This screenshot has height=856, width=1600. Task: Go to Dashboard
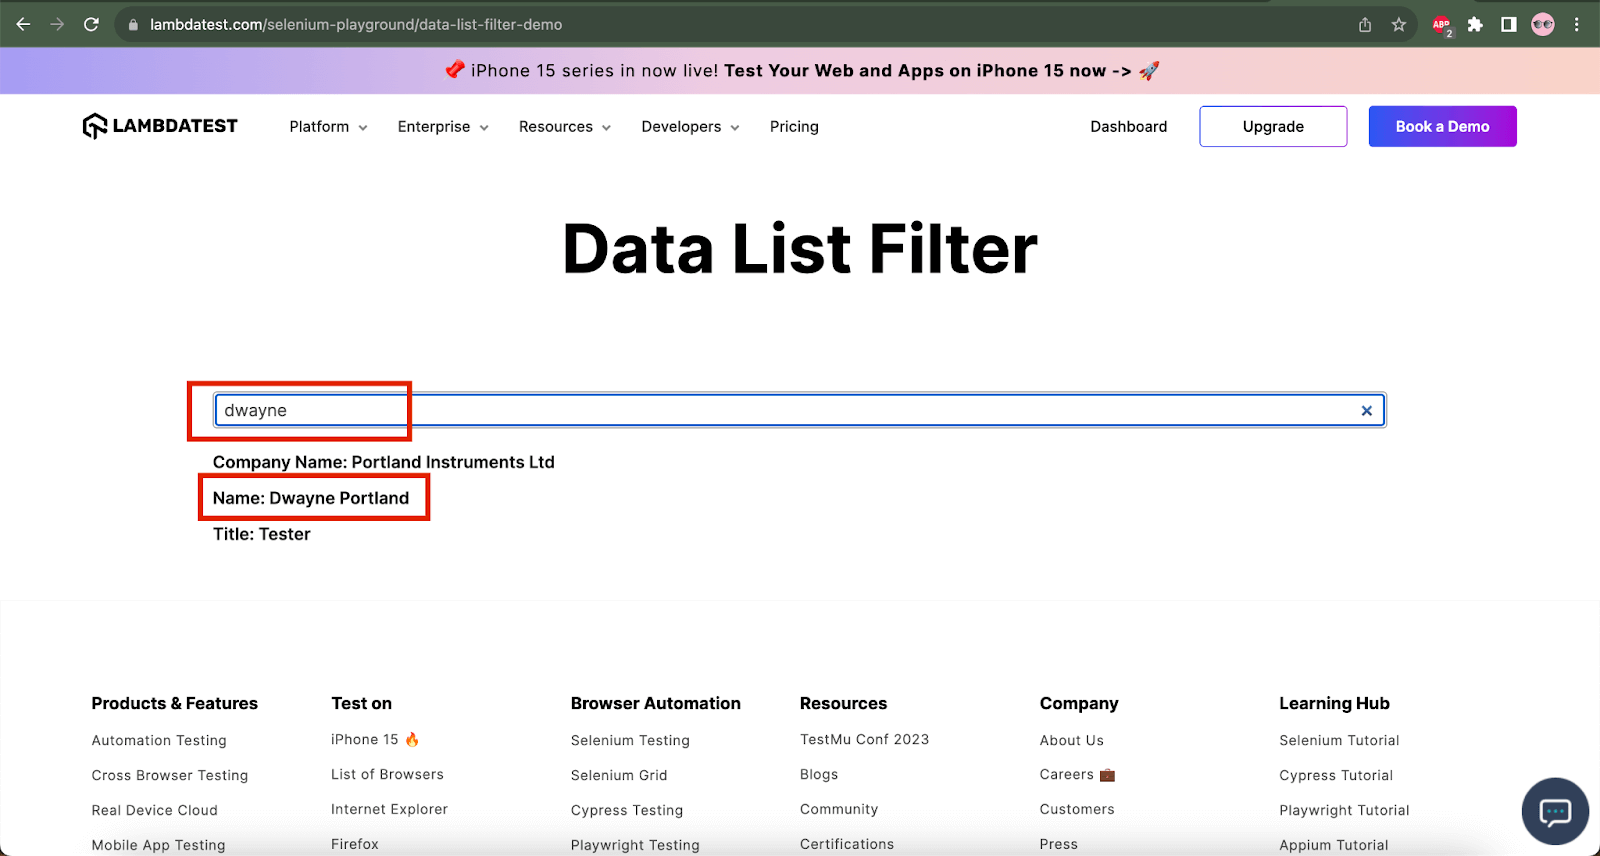1128,127
